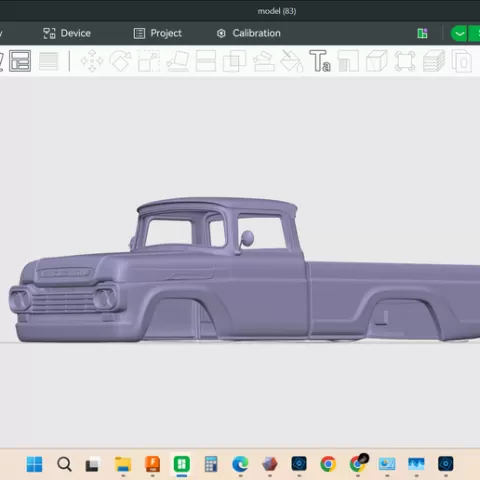
Task: Open the Calibration tab
Action: (x=249, y=33)
